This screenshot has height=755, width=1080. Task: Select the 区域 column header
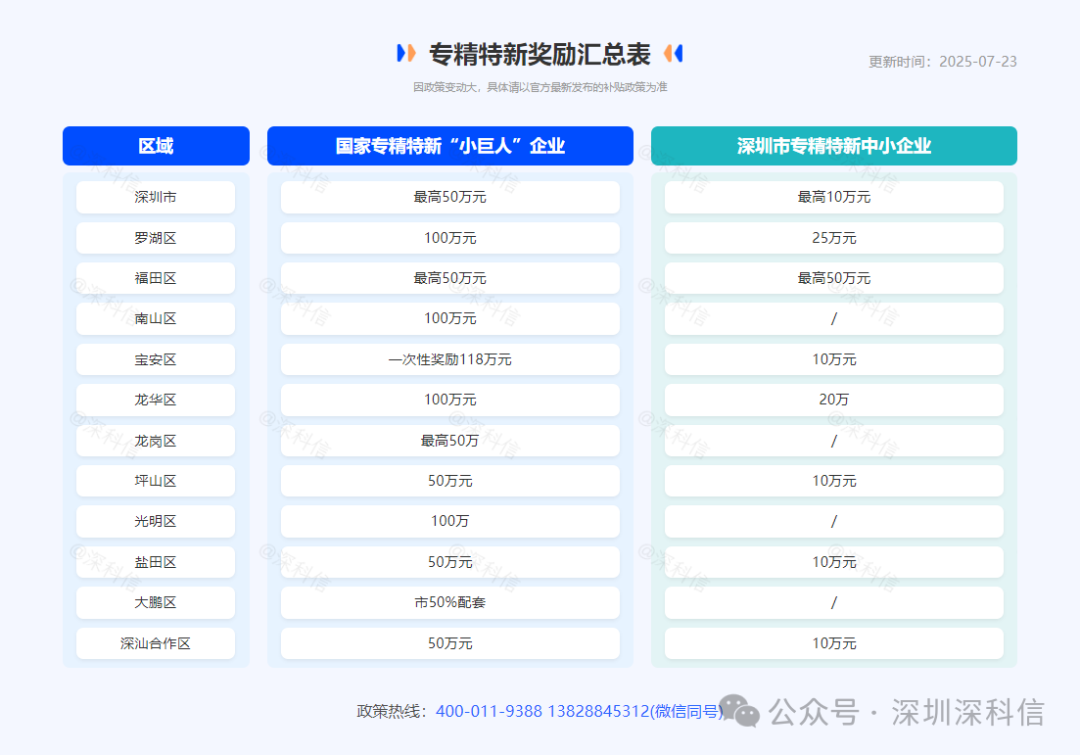[155, 146]
